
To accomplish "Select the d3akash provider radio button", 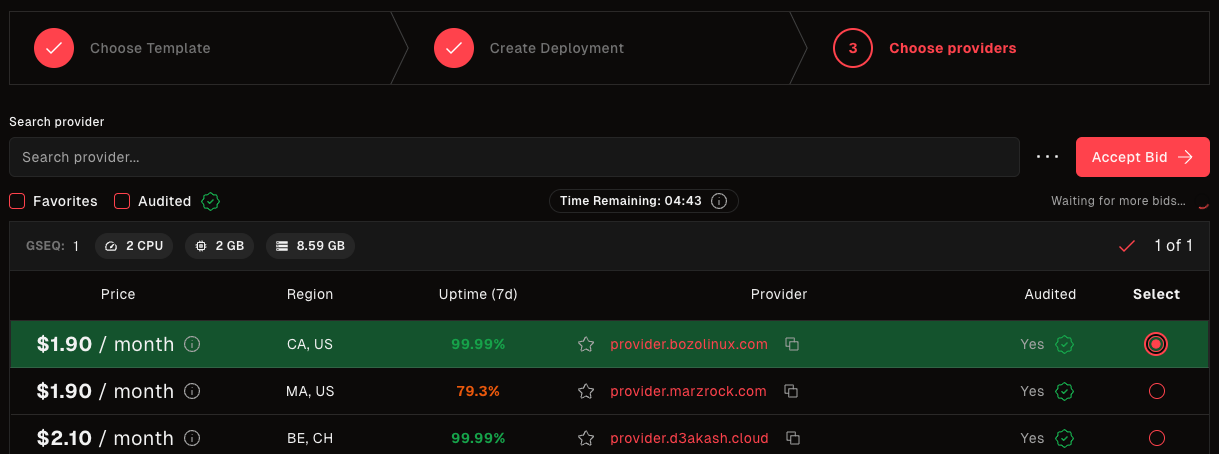I will point(1157,438).
